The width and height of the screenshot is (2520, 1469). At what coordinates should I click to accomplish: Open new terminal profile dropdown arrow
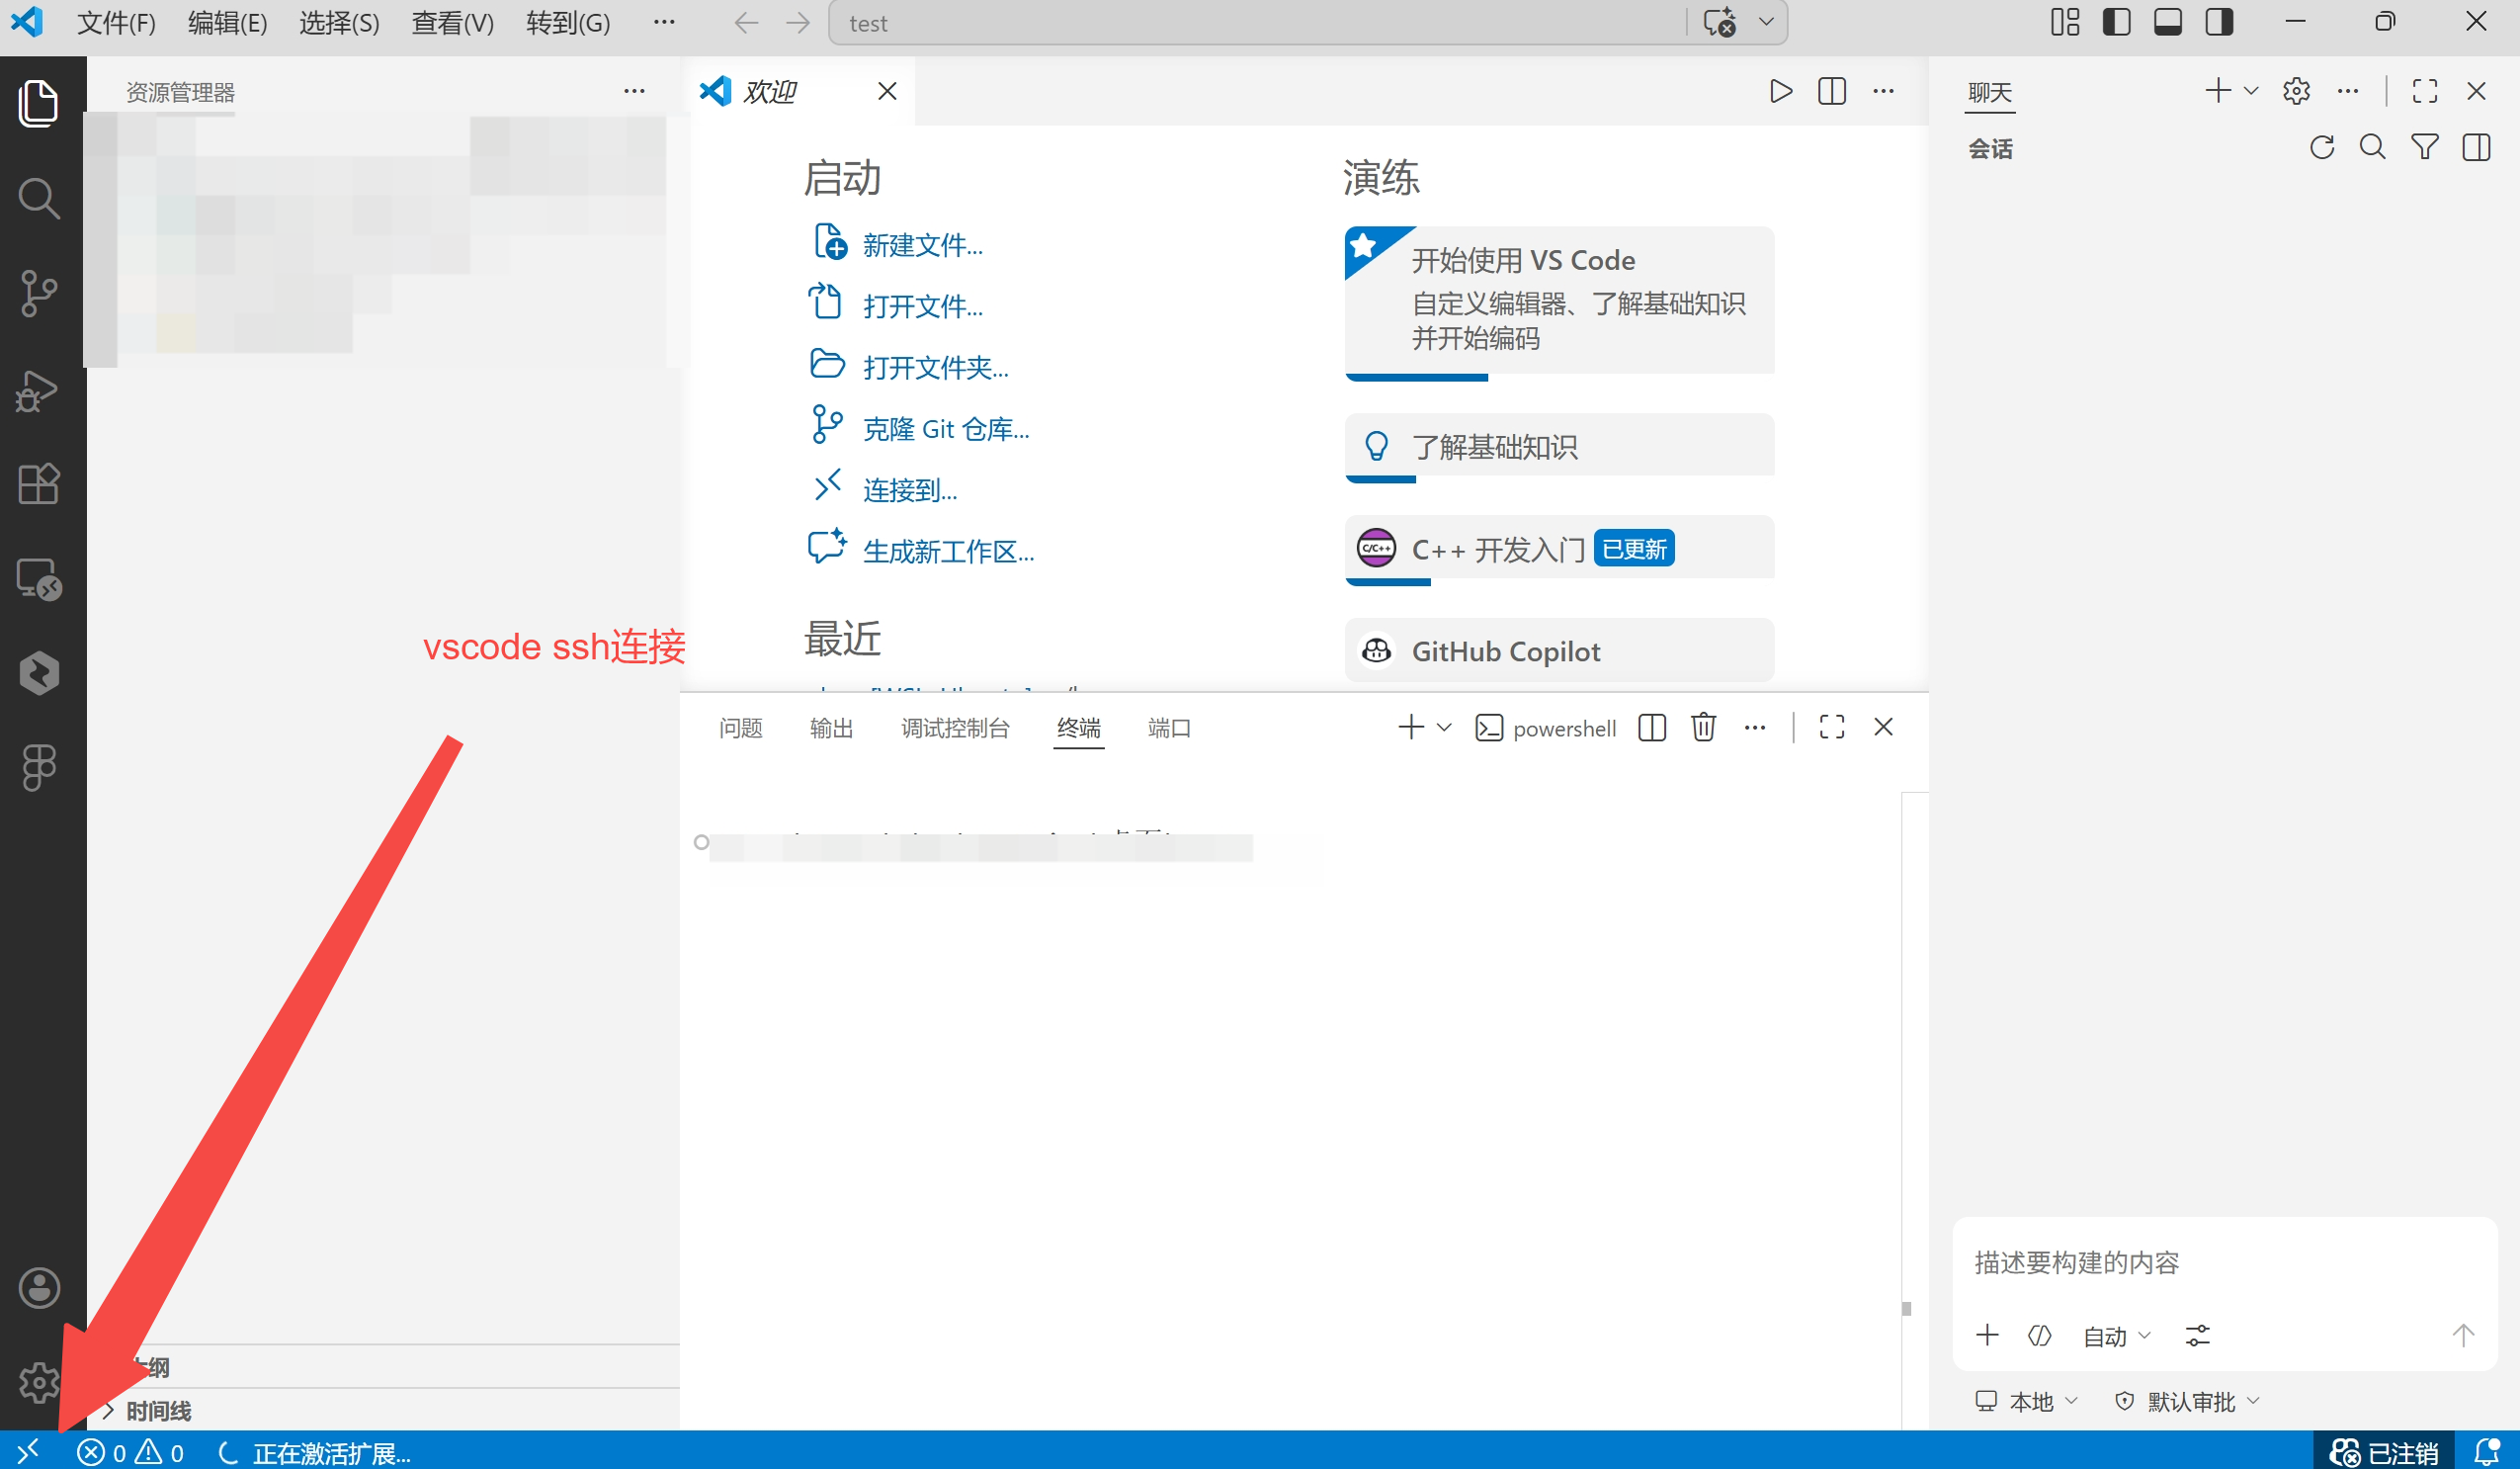tap(1444, 727)
